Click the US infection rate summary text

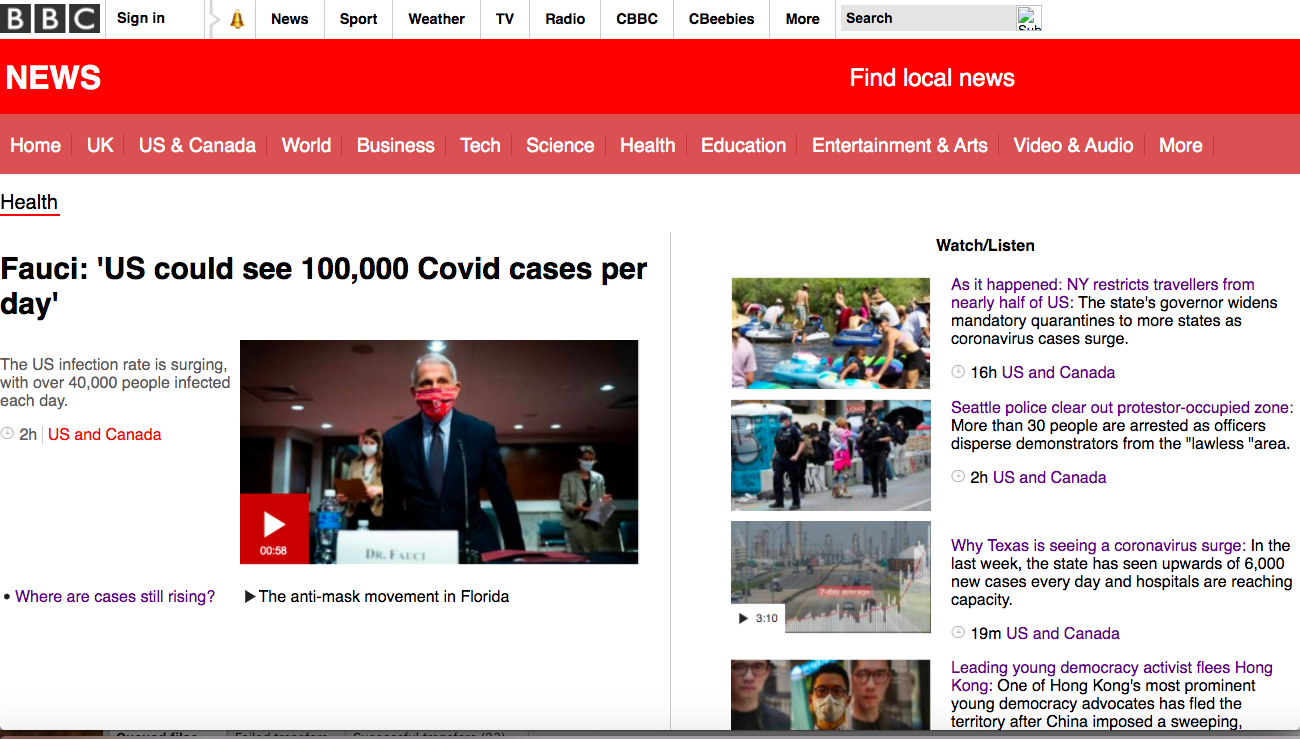pos(116,383)
